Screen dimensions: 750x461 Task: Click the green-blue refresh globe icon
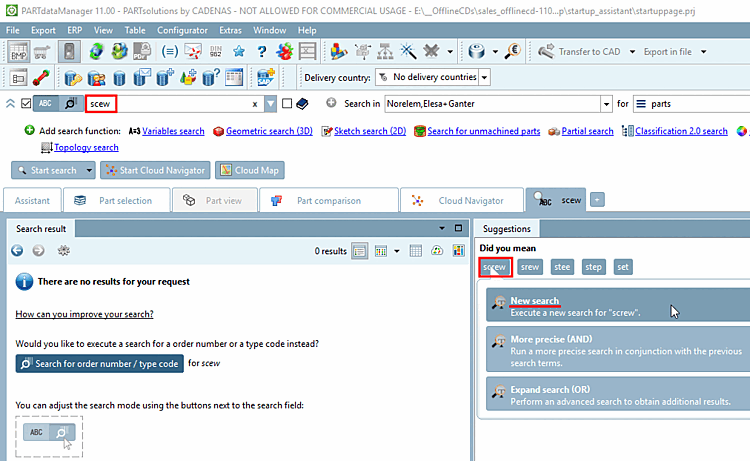(96, 51)
